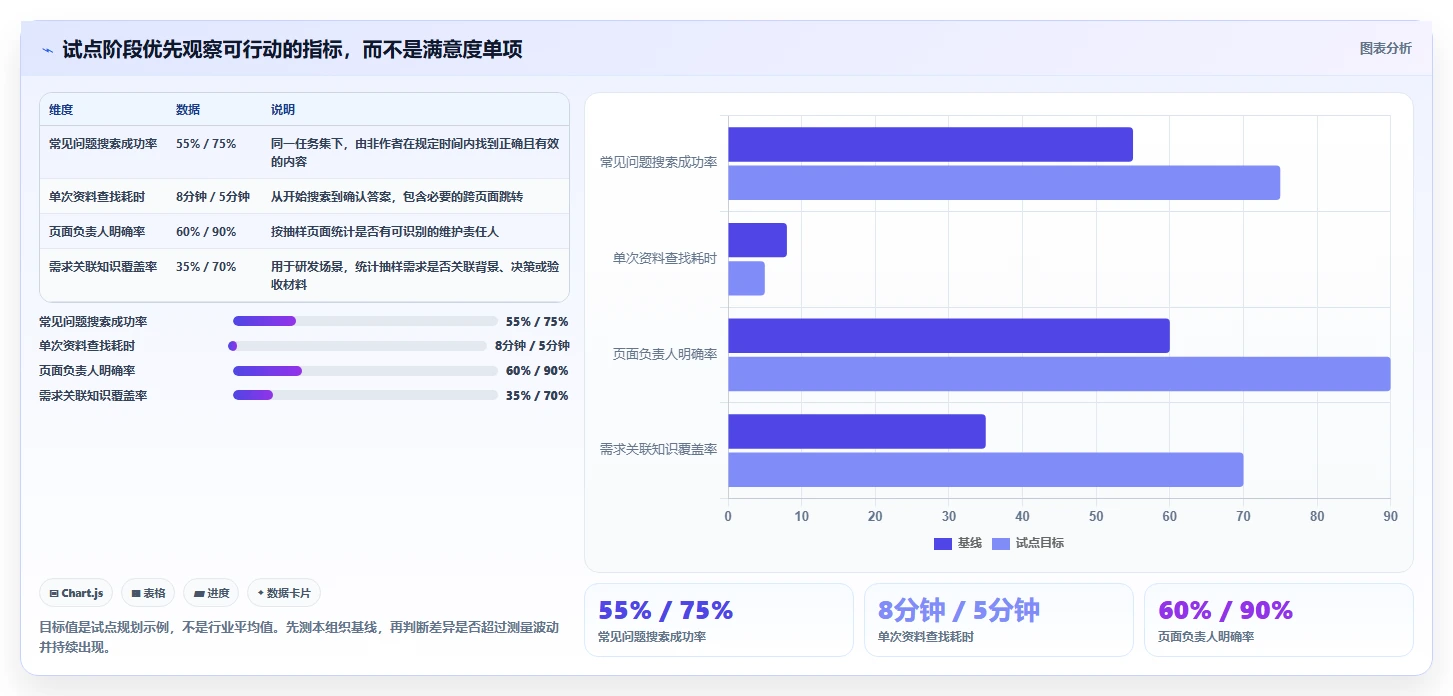Viewport: 1453px width, 696px height.
Task: Click the 基线 bar for 页面负责人明确率 in the chart
Action: point(949,336)
